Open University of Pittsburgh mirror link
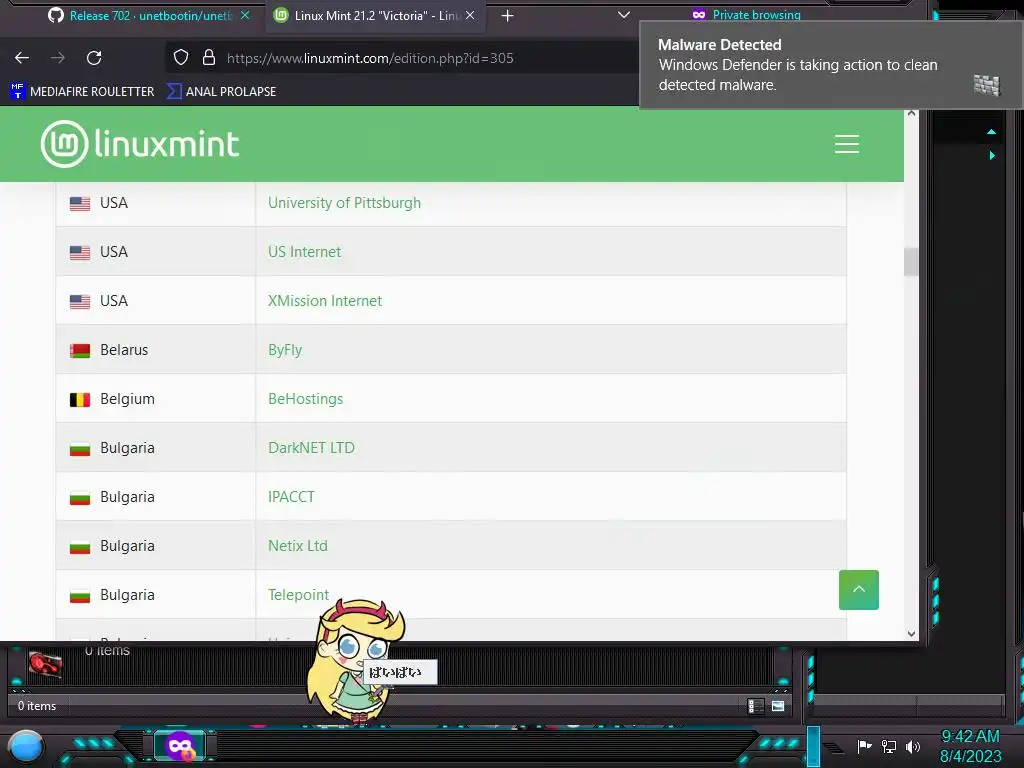This screenshot has height=768, width=1024. (x=344, y=203)
